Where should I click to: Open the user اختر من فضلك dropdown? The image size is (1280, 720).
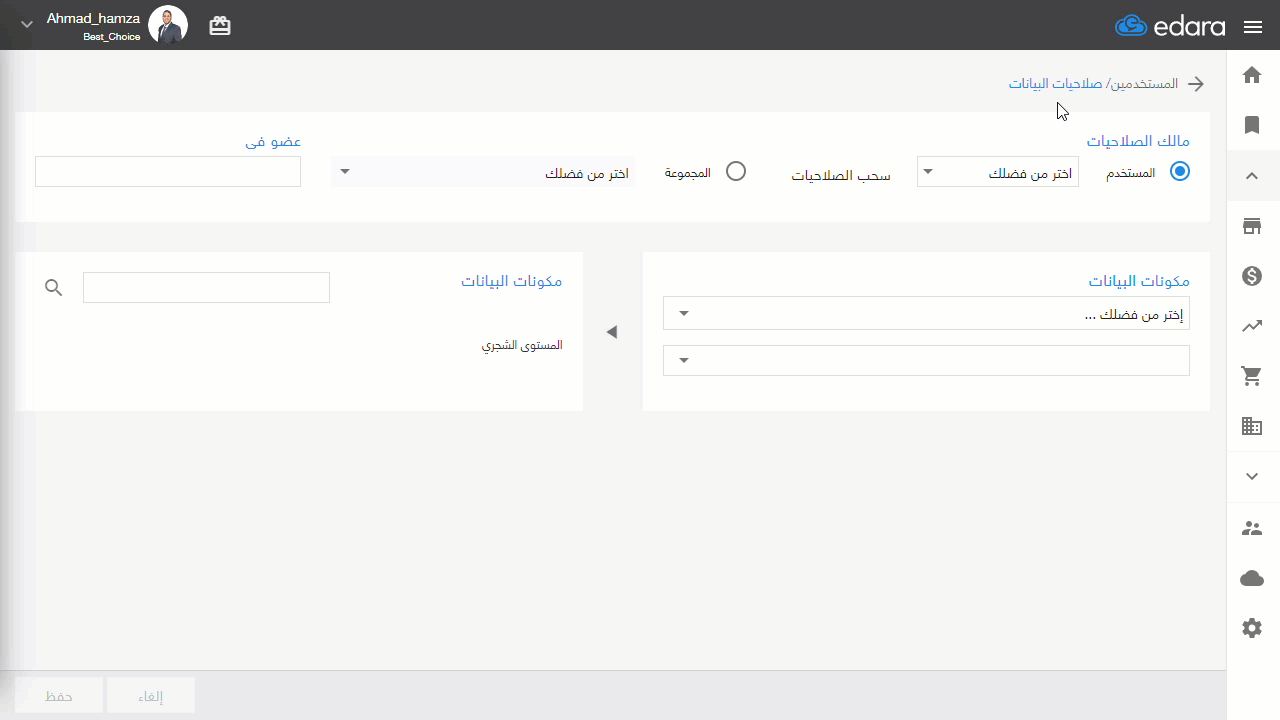click(x=998, y=172)
